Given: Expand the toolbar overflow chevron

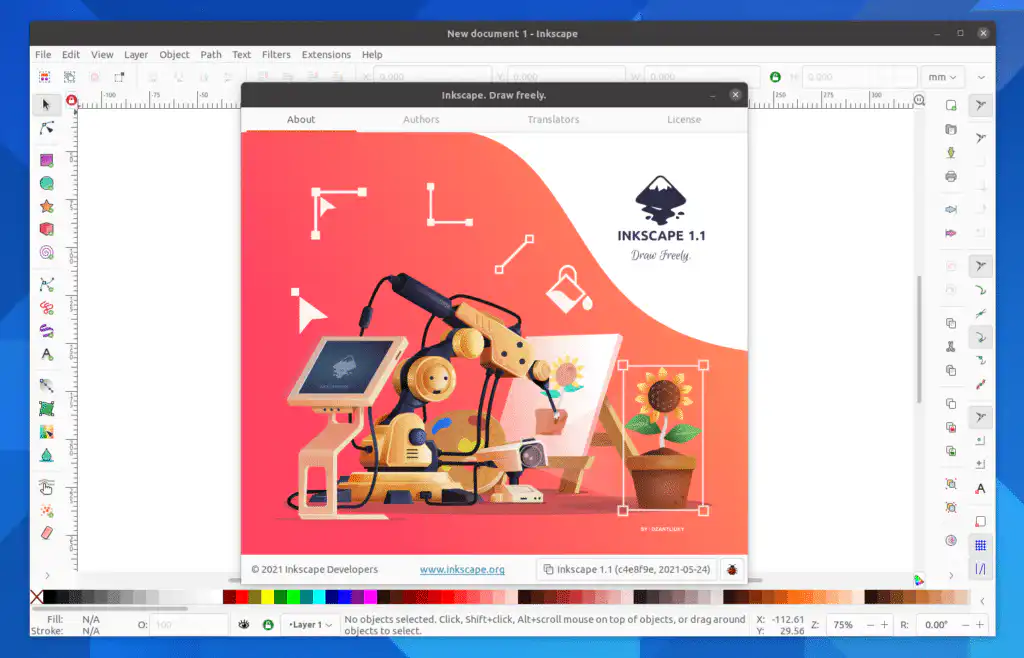Looking at the screenshot, I should 980,76.
